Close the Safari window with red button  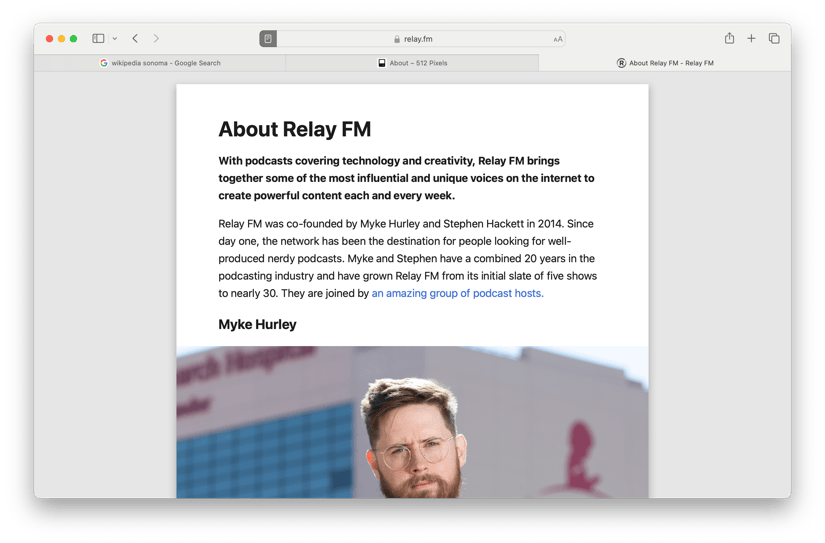pyautogui.click(x=49, y=38)
